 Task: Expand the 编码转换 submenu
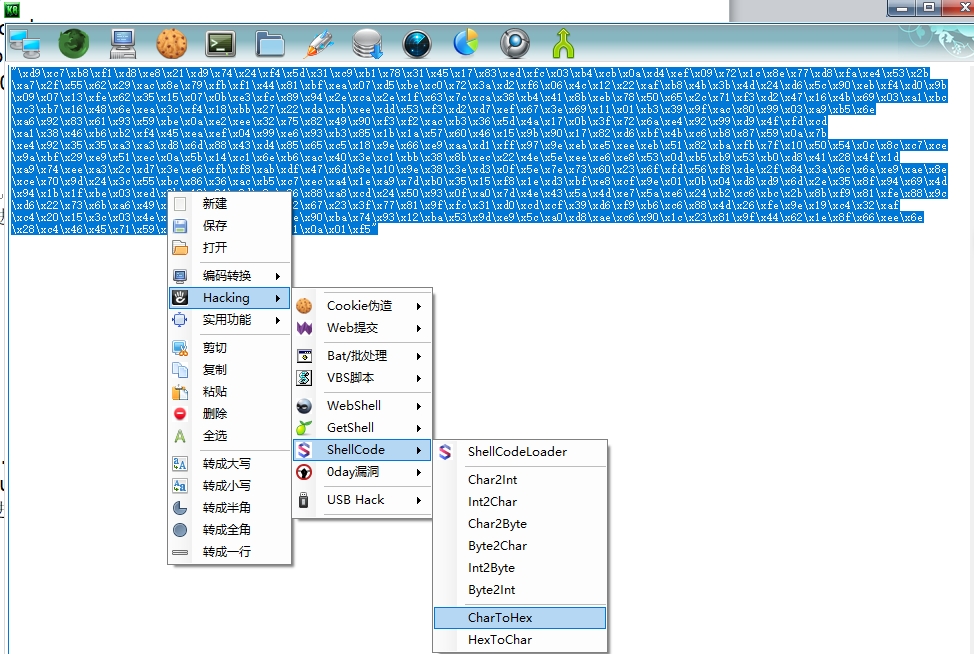[x=229, y=276]
